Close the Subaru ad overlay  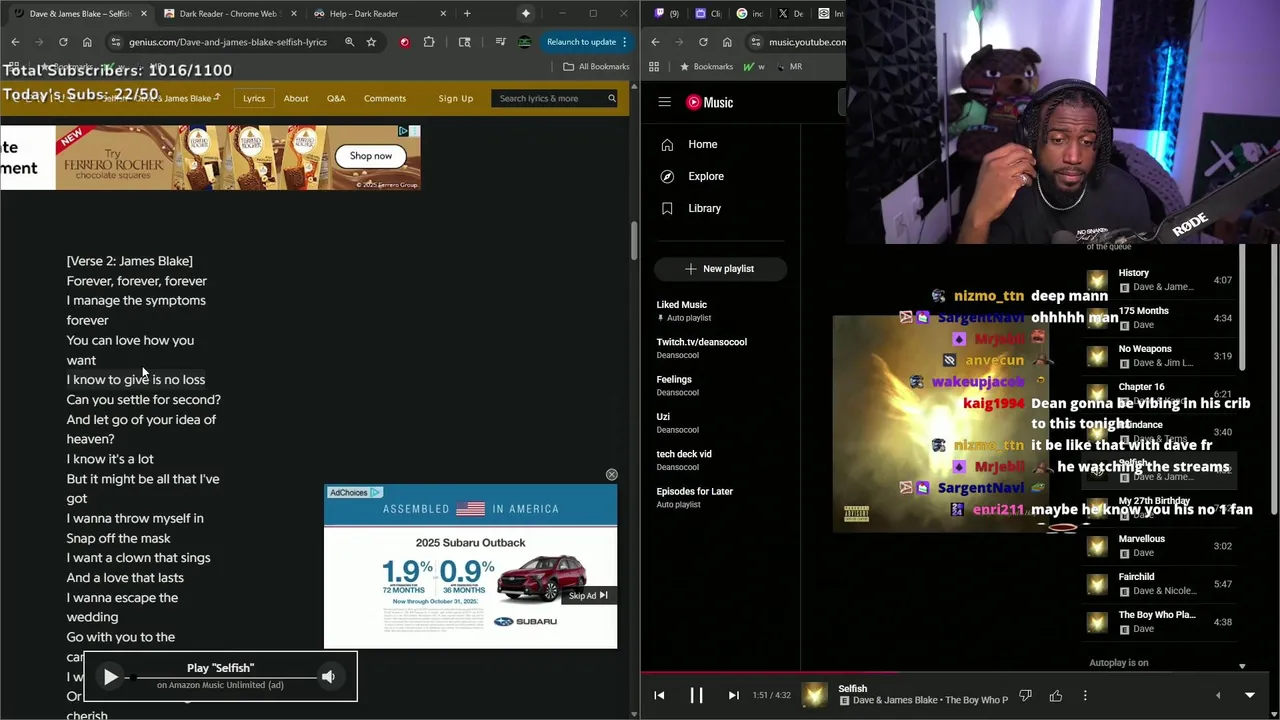point(611,474)
